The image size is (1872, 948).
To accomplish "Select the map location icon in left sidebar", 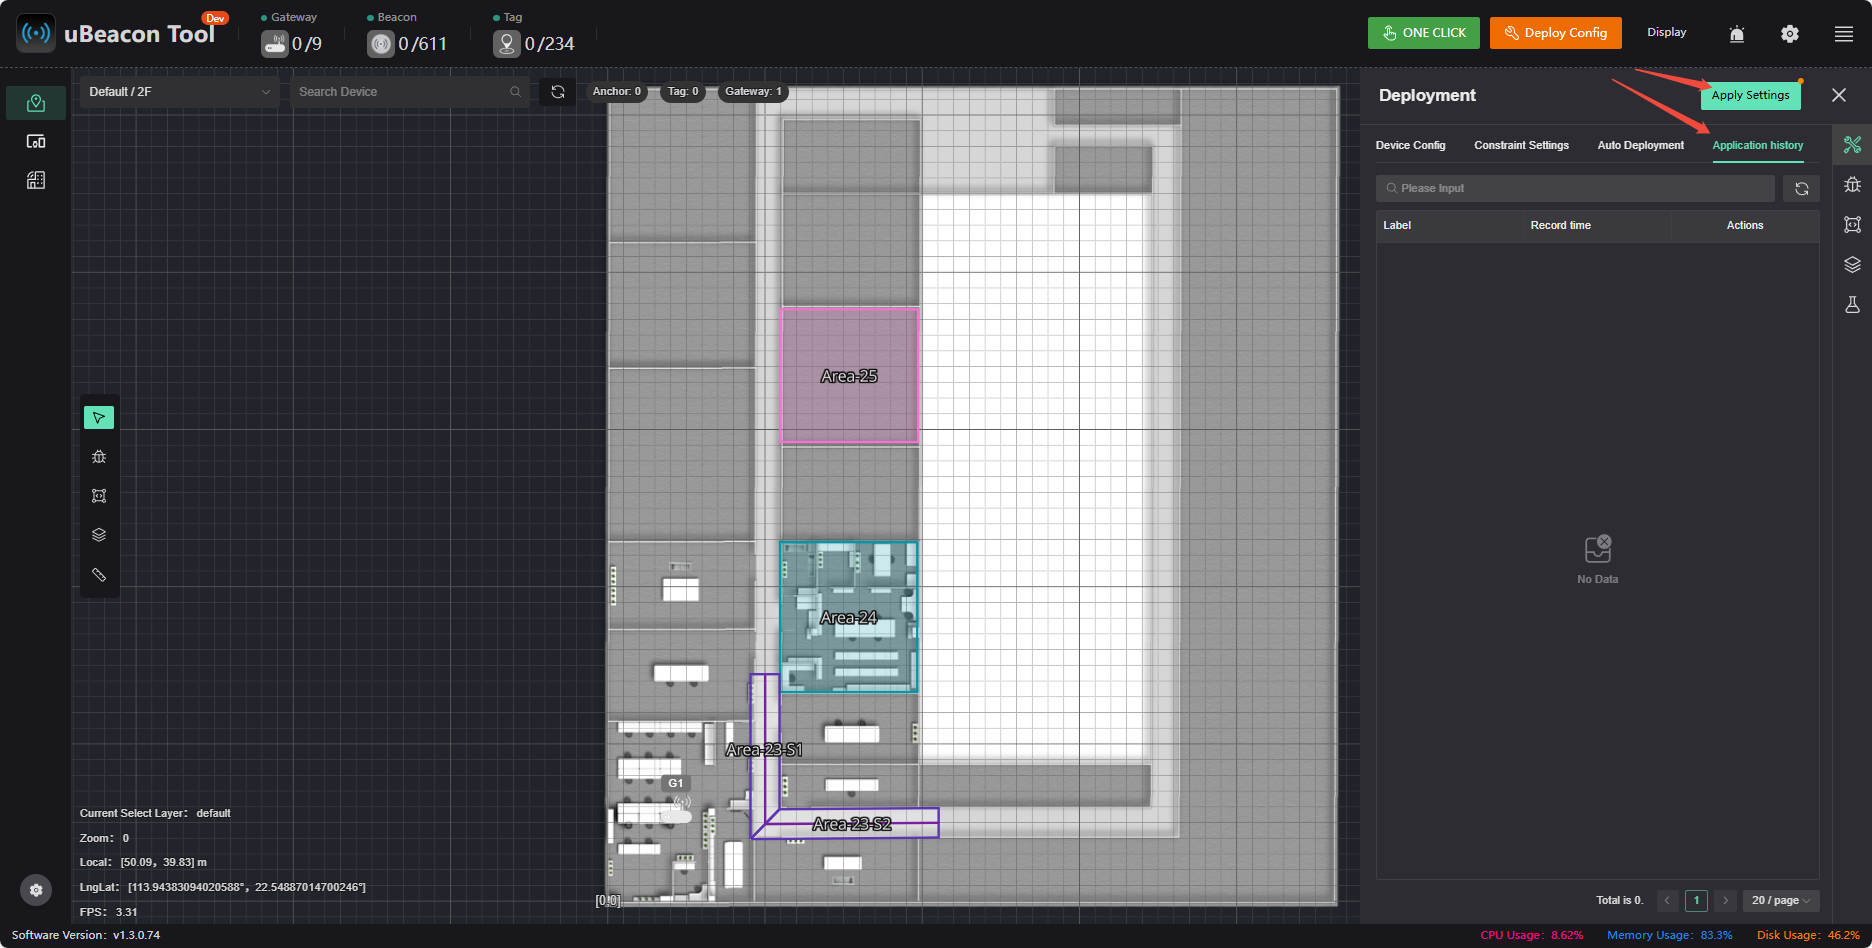I will tap(36, 103).
